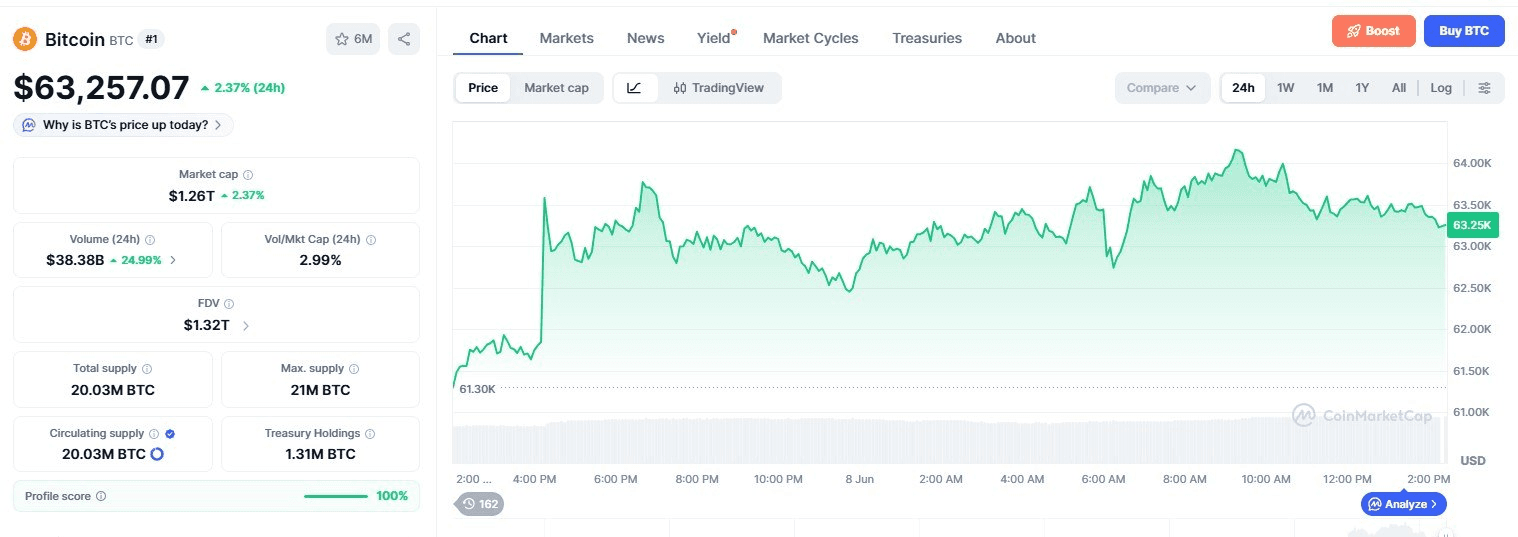The height and width of the screenshot is (537, 1518).
Task: Click the Profile score info icon
Action: [x=101, y=496]
